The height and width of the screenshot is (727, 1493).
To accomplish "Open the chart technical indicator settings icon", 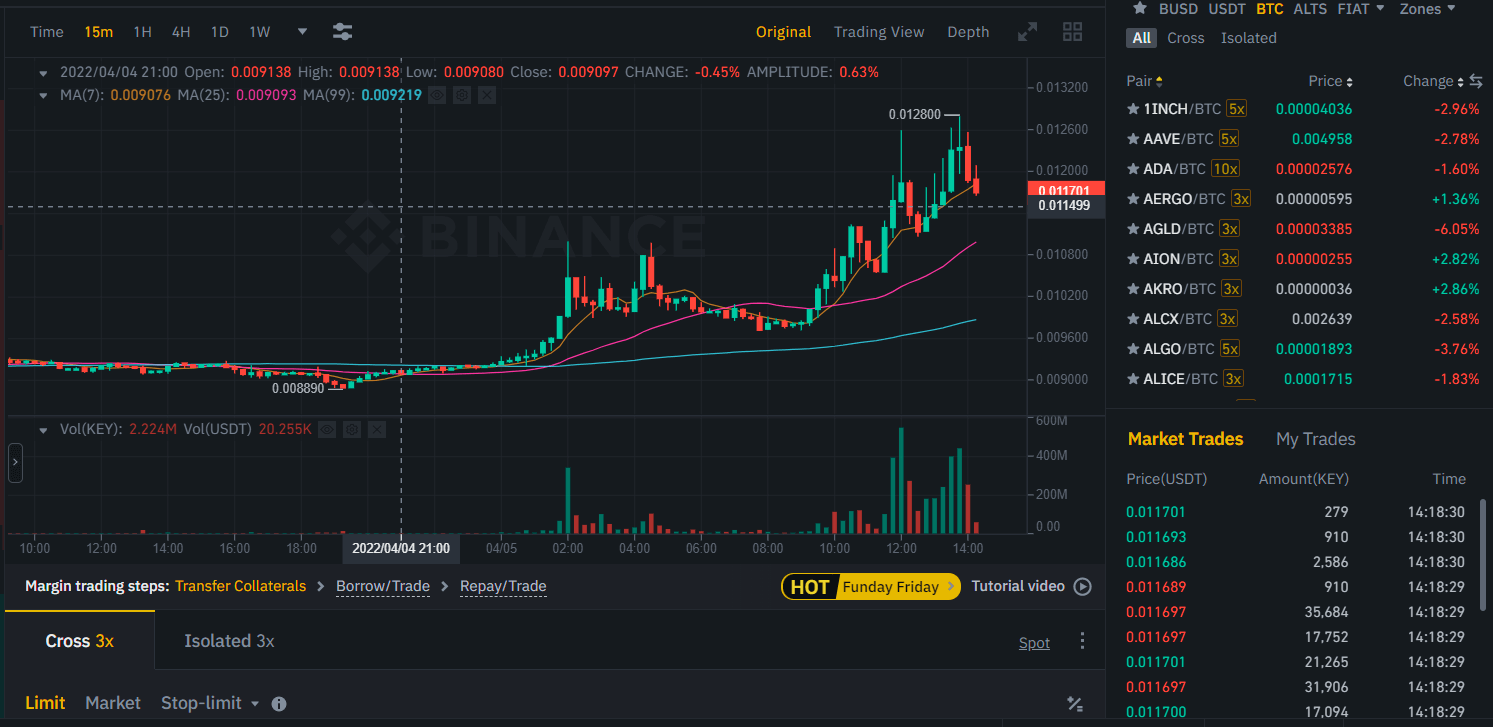I will 342,32.
